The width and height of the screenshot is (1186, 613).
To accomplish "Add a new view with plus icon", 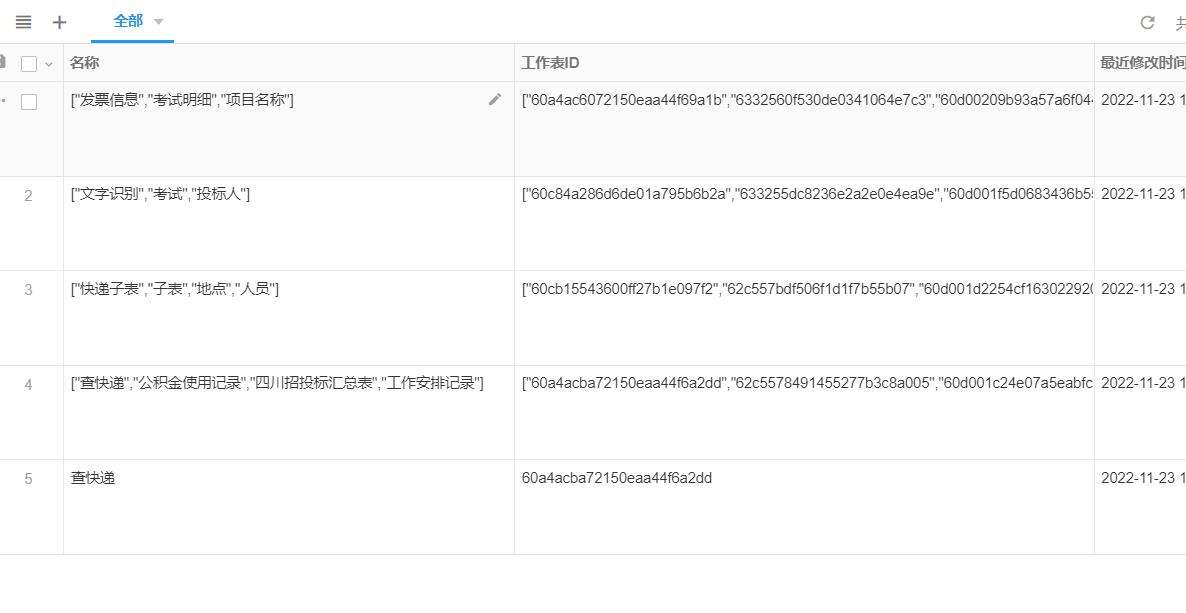I will click(60, 22).
